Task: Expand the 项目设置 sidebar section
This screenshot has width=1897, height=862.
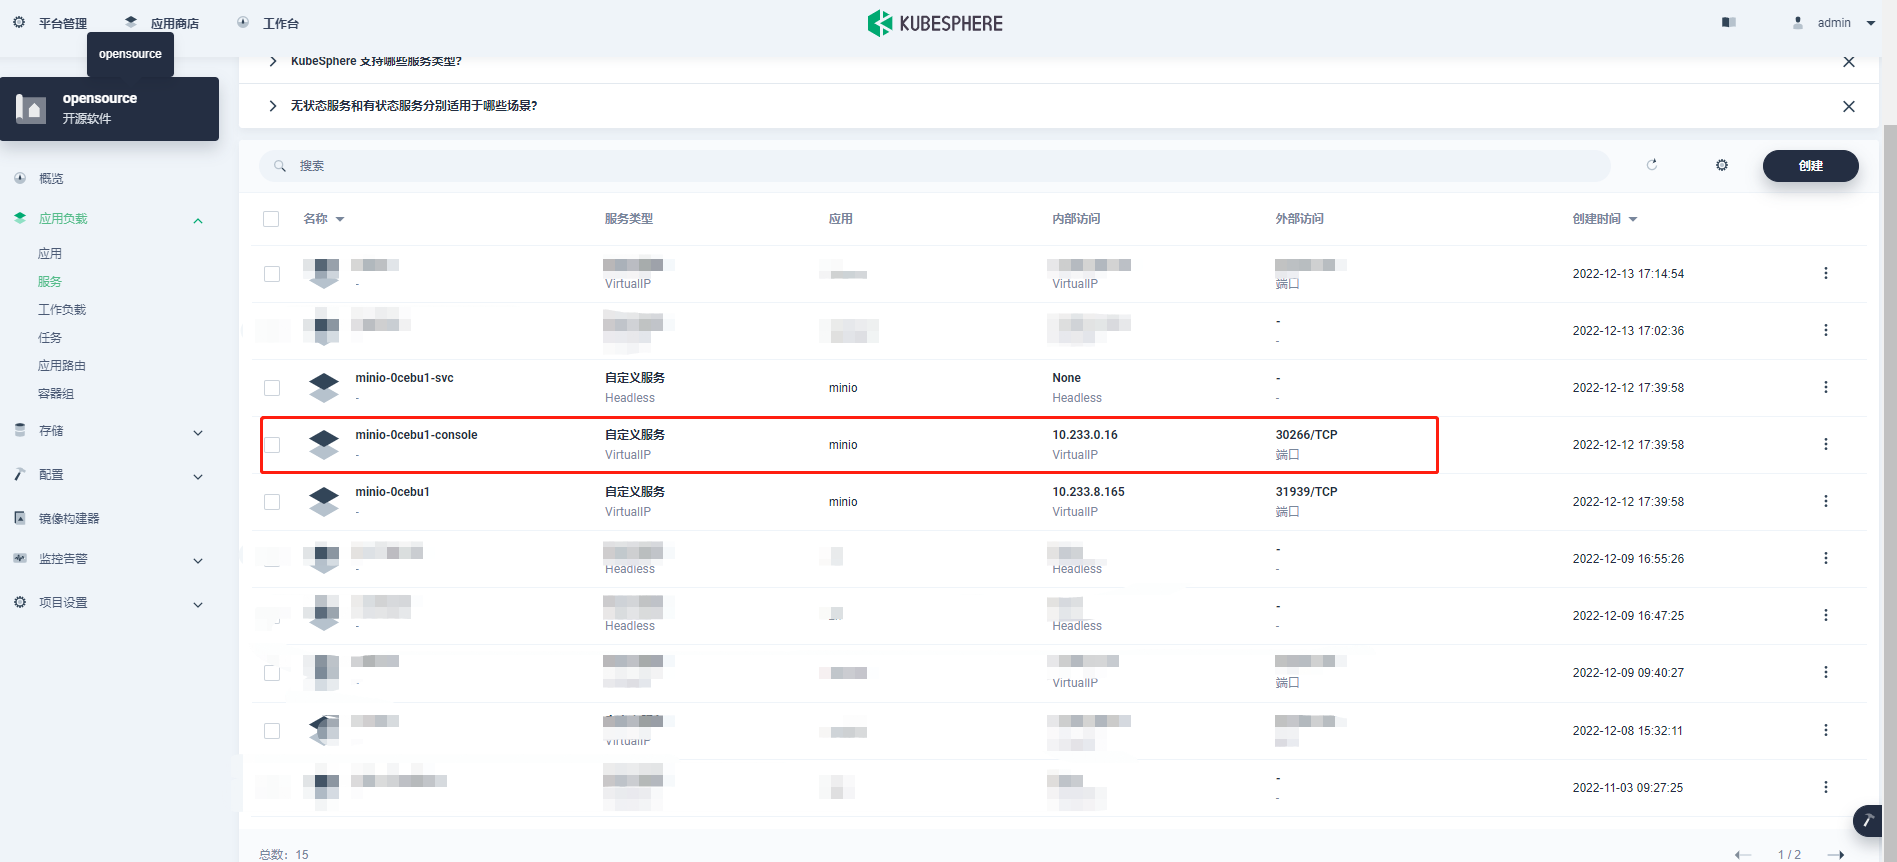Action: tap(198, 604)
